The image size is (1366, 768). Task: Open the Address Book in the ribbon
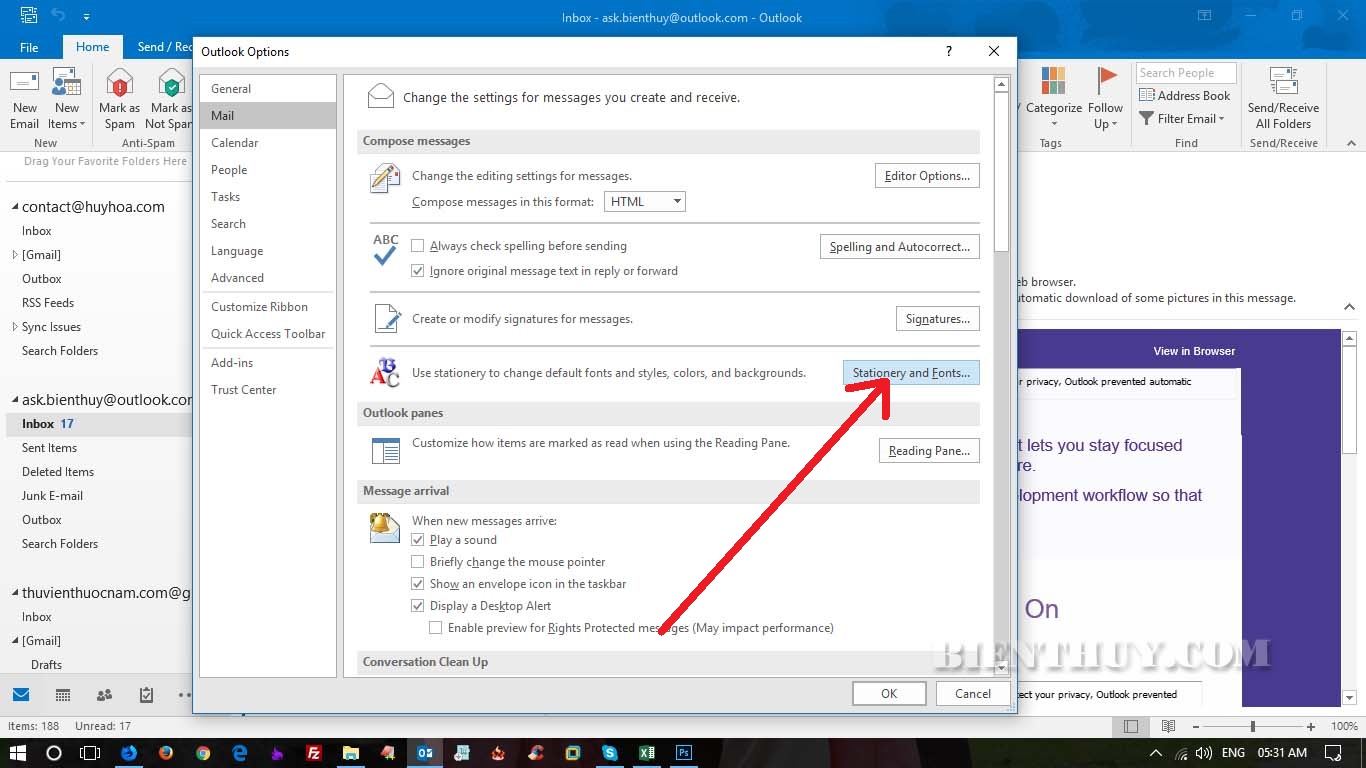pos(1185,96)
